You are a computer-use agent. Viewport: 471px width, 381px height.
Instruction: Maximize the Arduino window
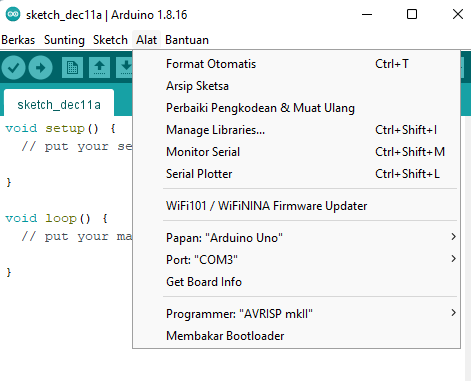click(x=412, y=14)
